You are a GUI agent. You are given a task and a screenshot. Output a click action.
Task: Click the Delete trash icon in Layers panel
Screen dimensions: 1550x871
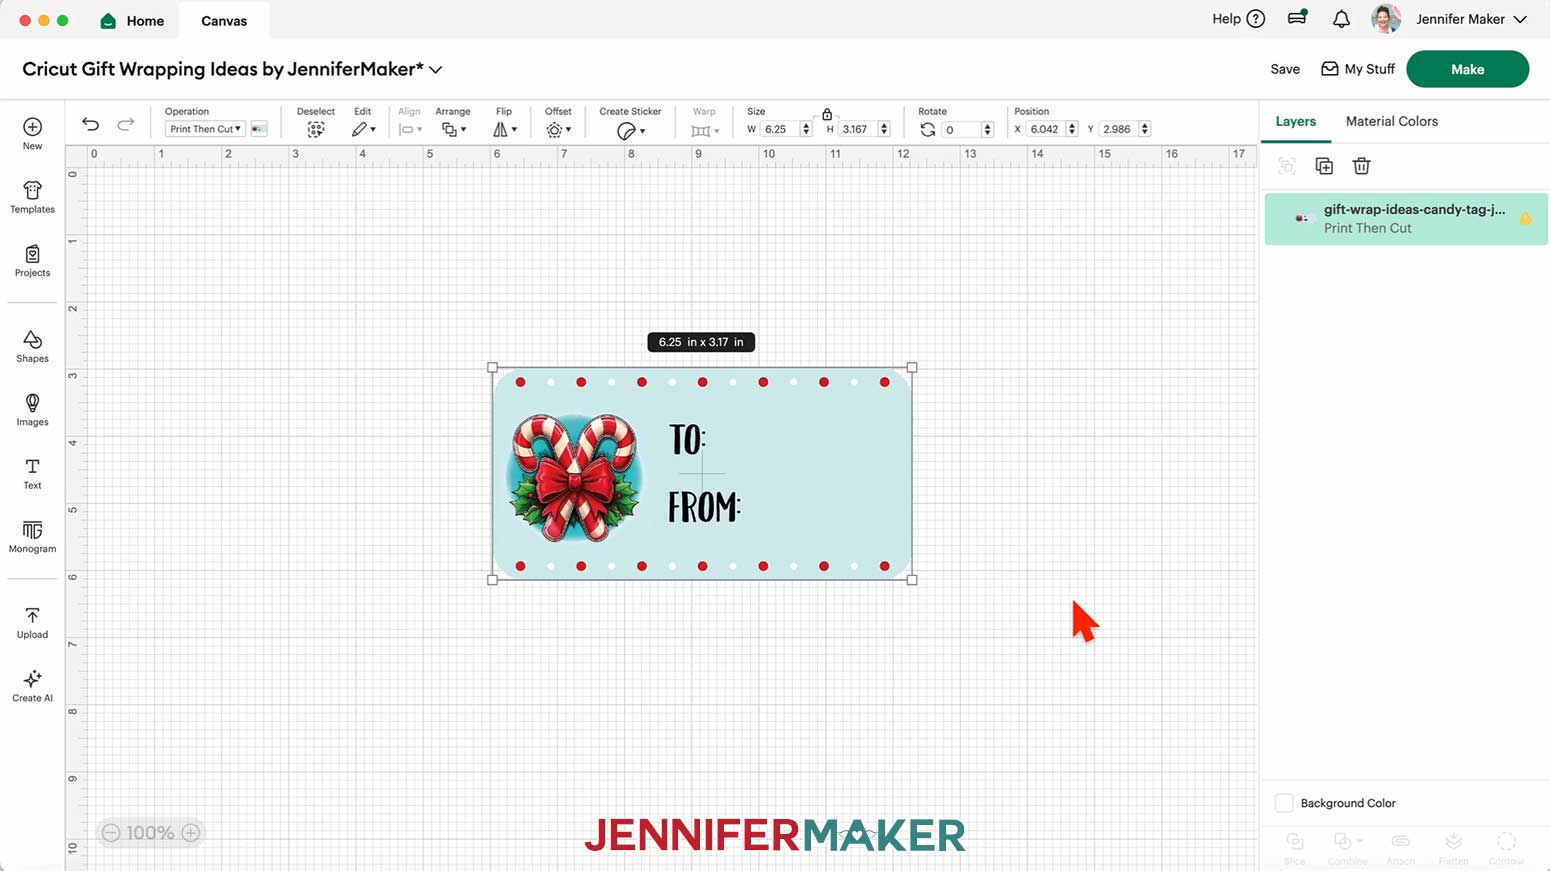1361,166
